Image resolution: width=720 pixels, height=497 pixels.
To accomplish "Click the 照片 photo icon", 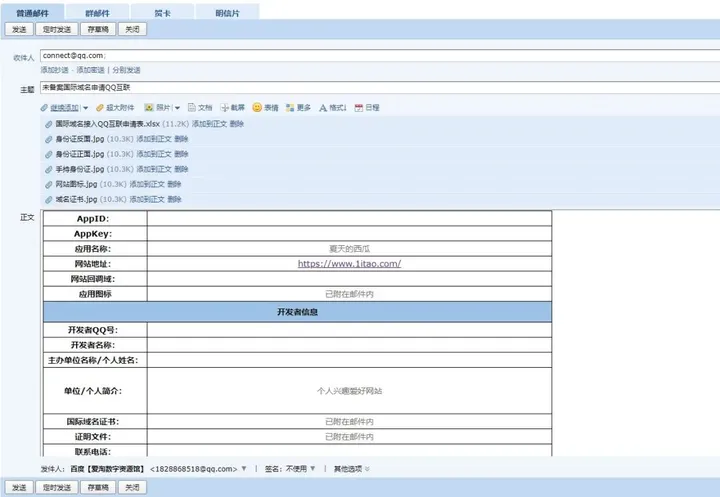I will [x=149, y=107].
